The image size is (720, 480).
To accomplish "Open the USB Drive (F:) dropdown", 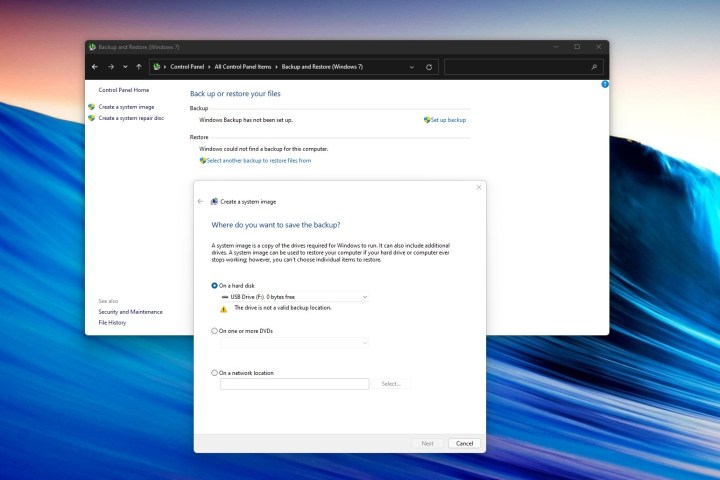I will click(294, 297).
